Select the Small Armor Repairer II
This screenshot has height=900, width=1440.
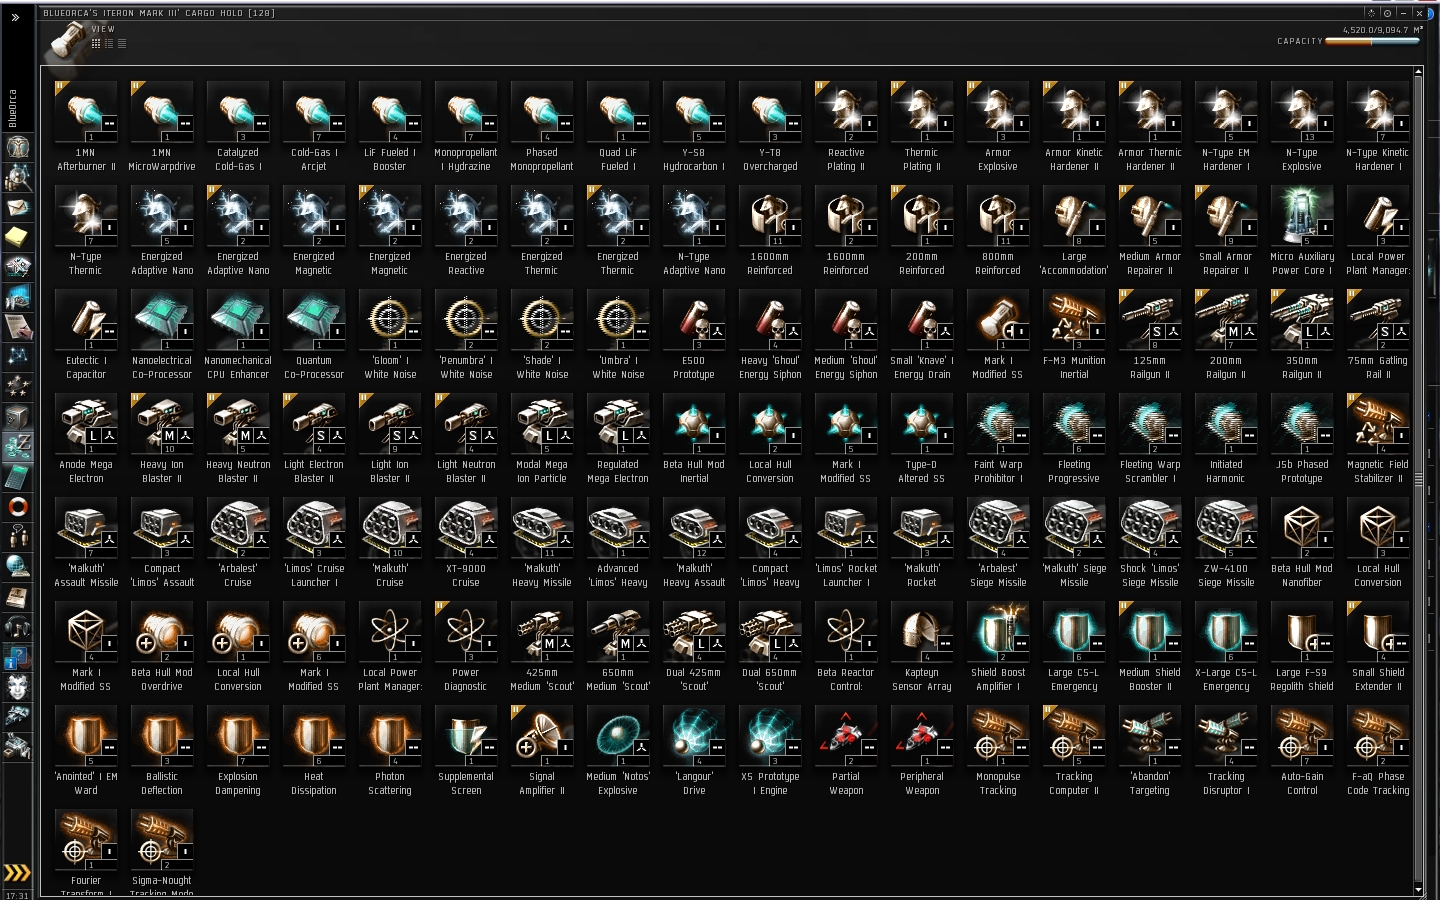(1226, 231)
